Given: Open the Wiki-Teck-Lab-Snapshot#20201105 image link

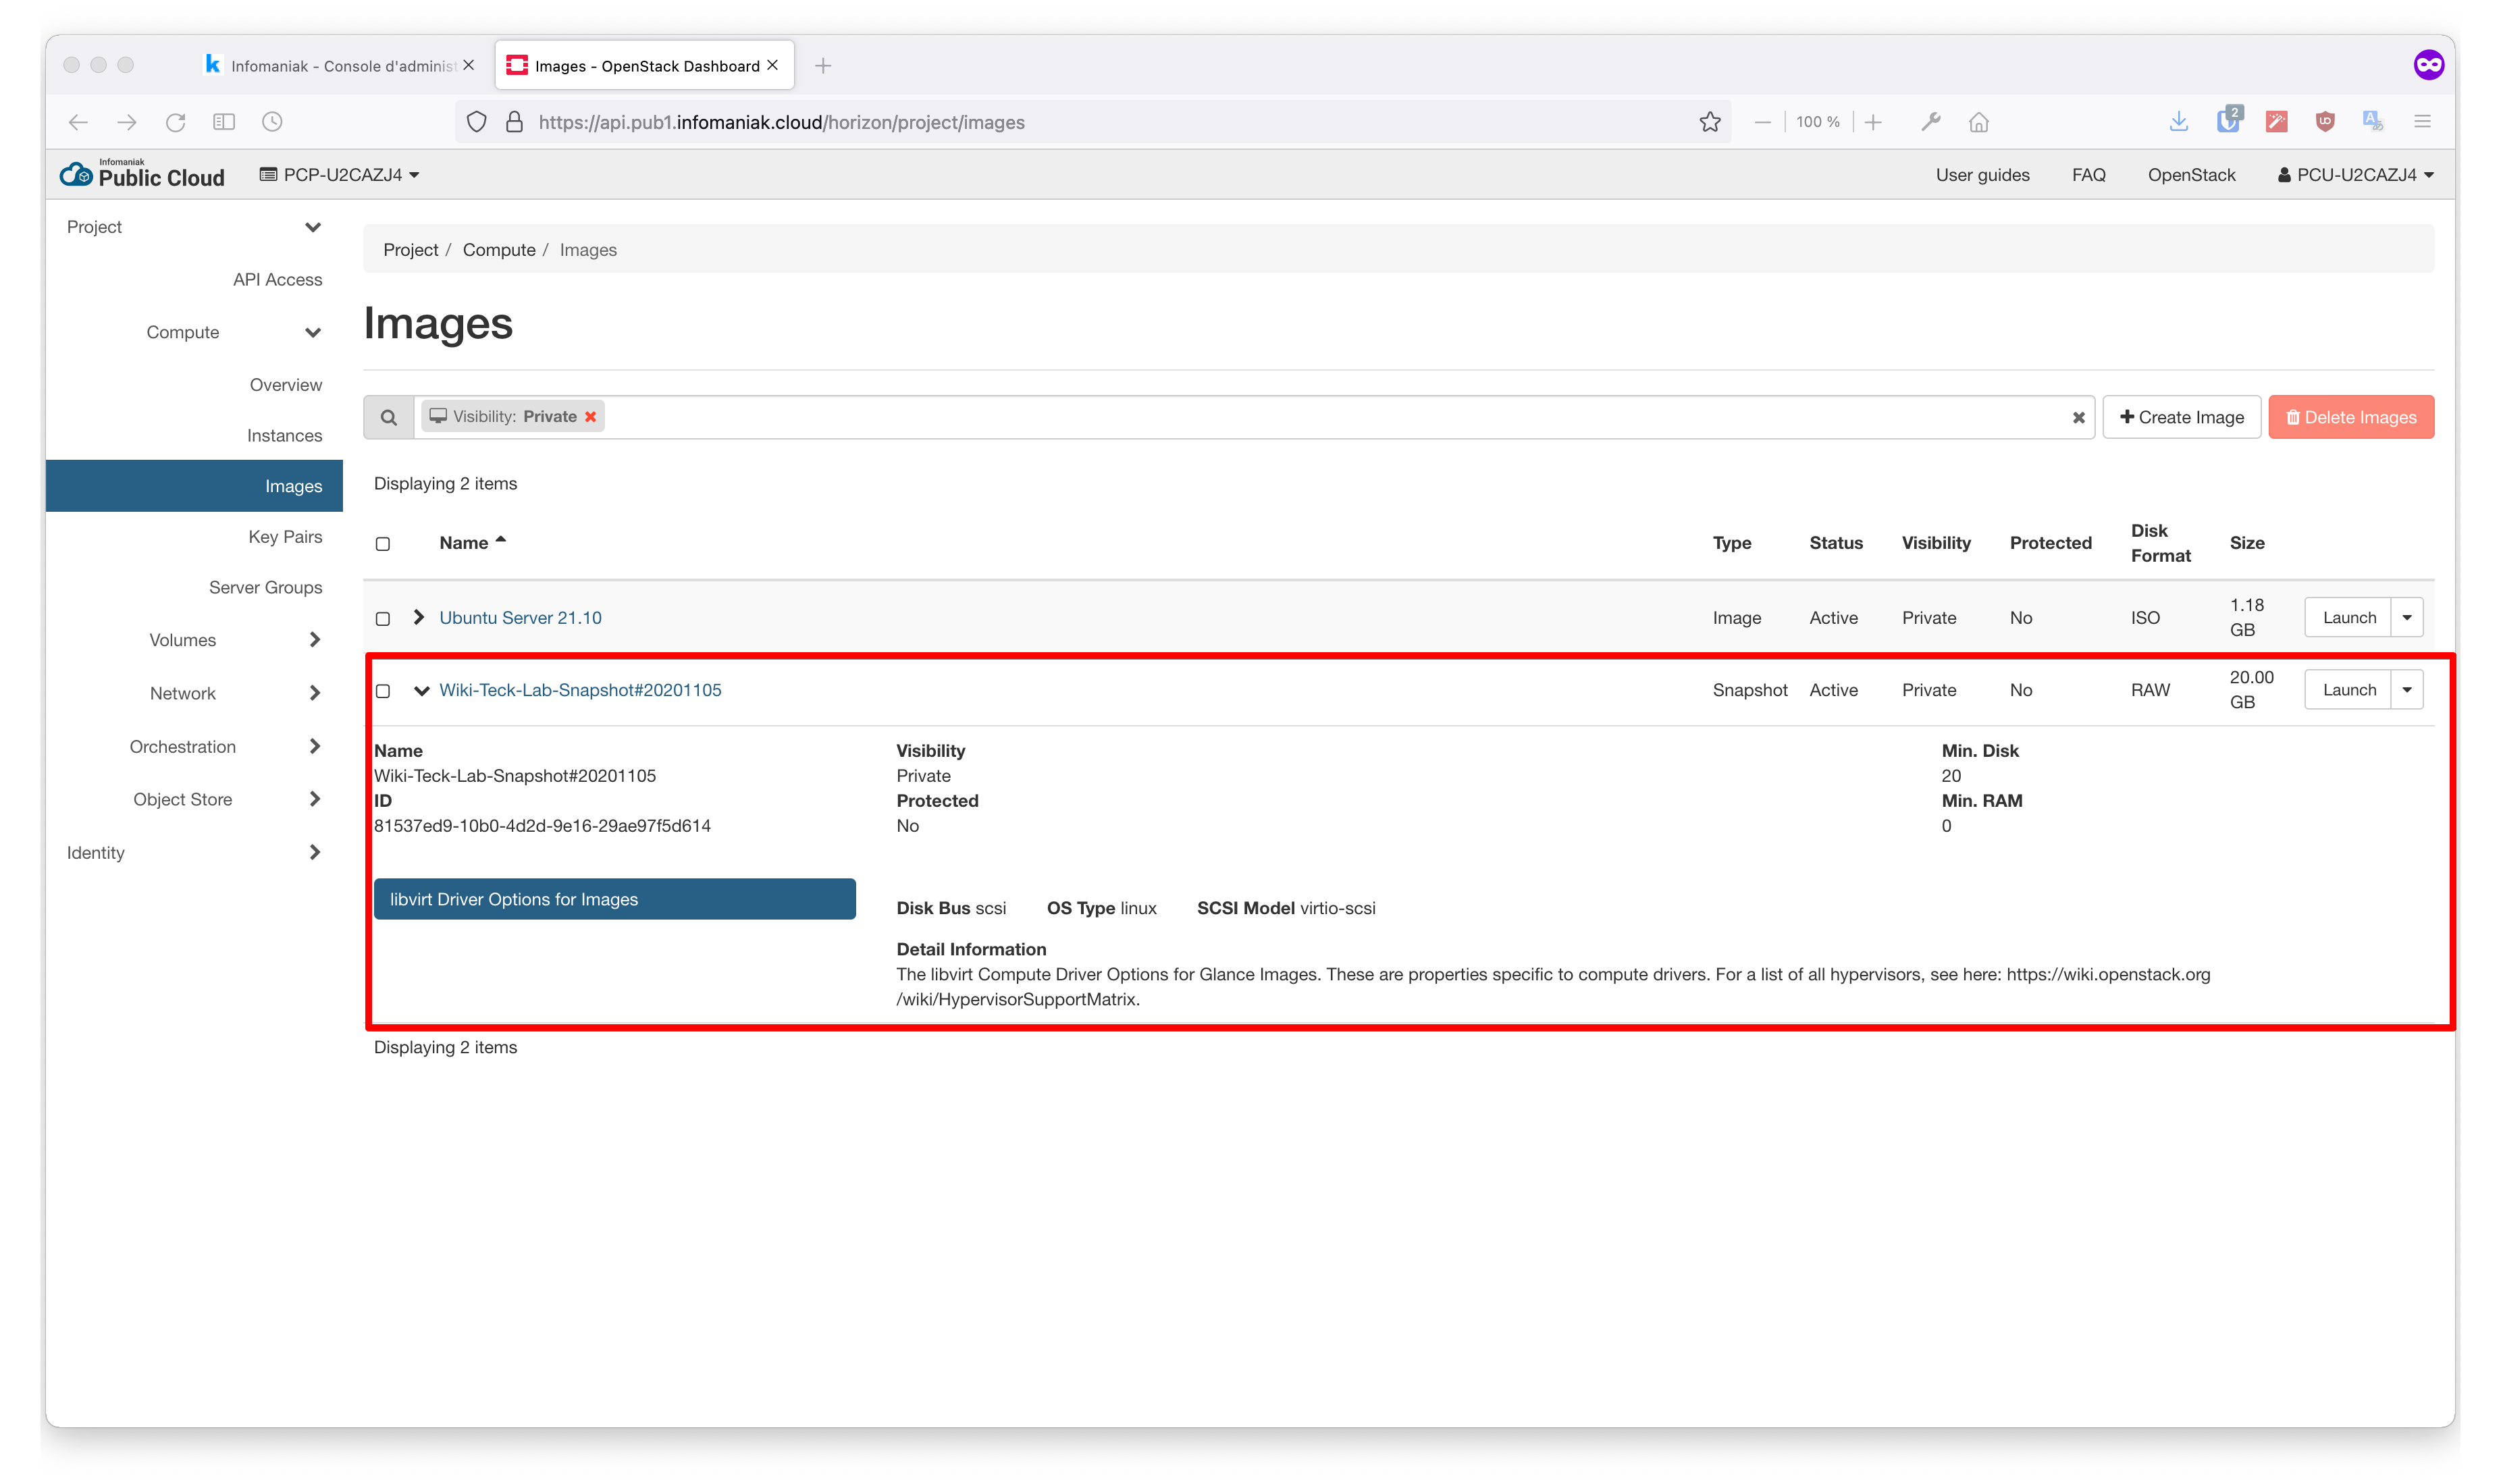Looking at the screenshot, I should tap(580, 690).
